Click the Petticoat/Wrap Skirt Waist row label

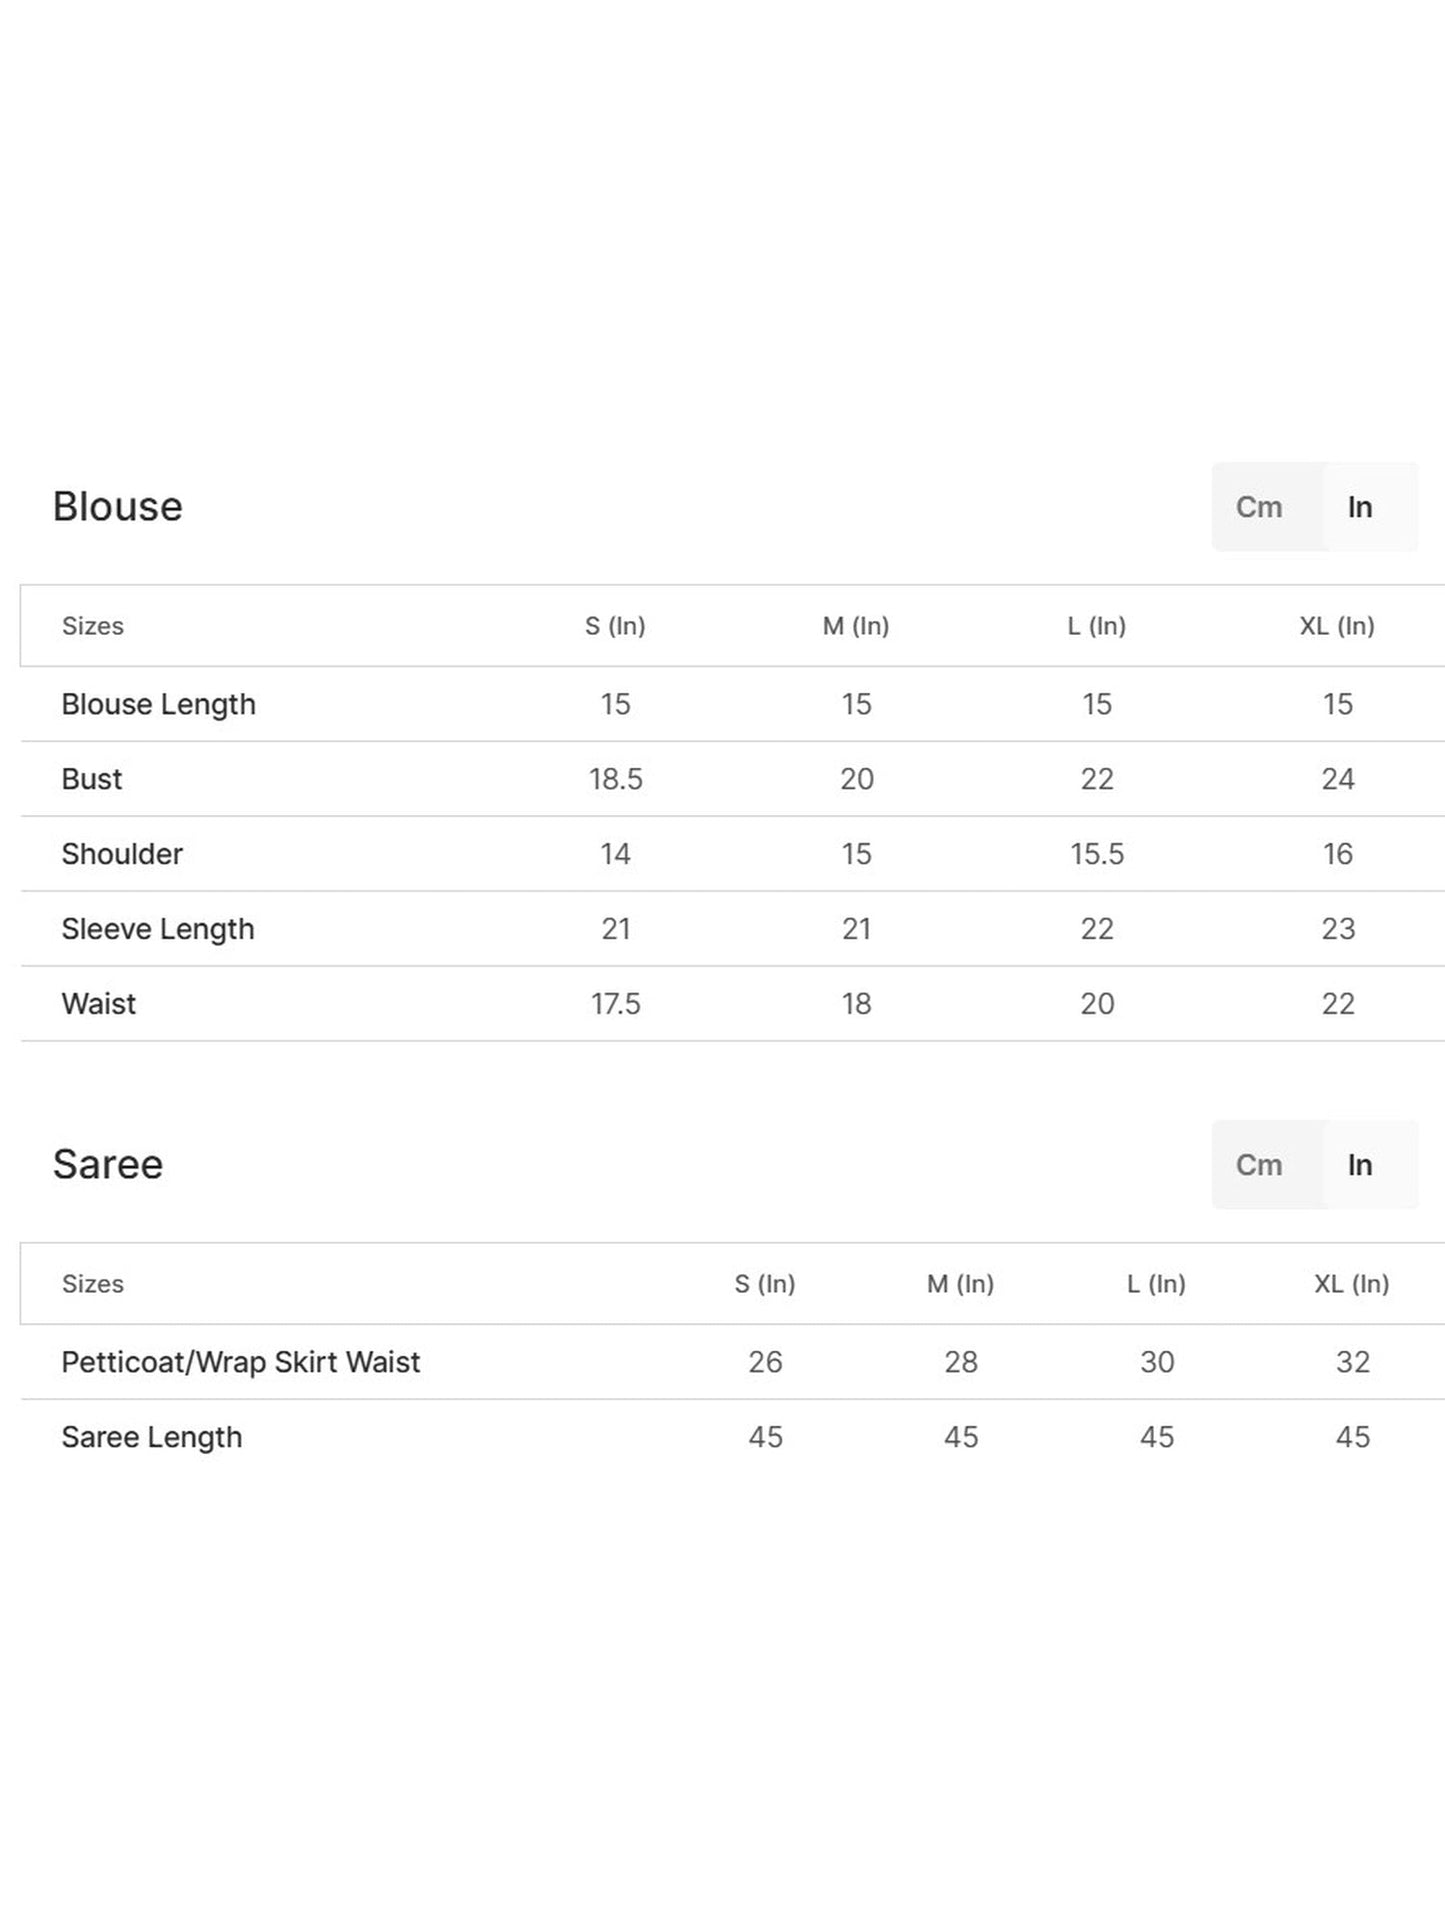241,1362
